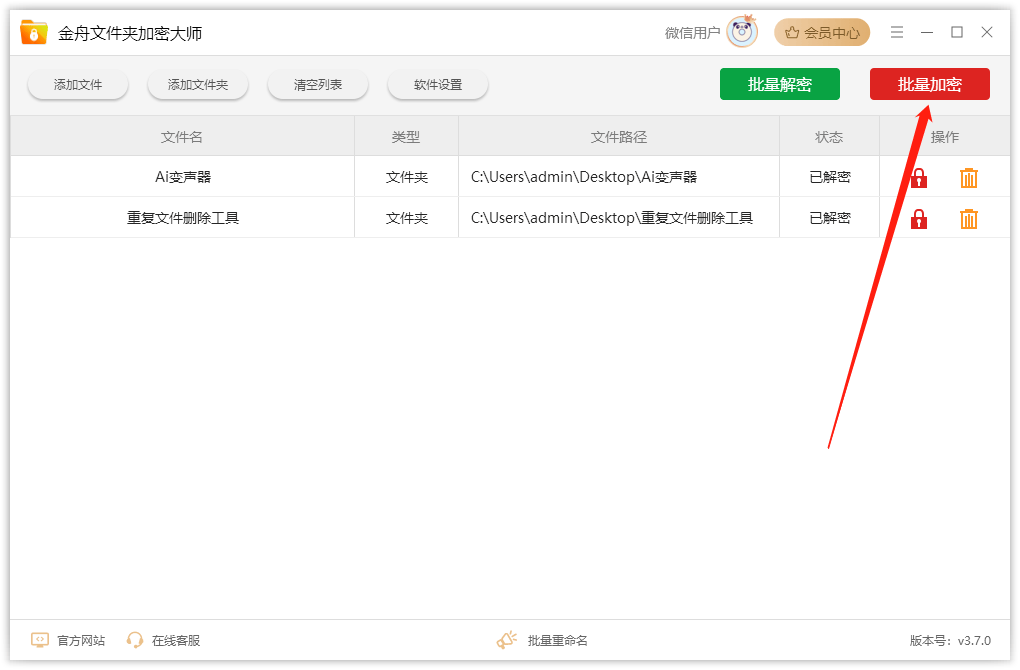Start 批量解密 batch decryption
The image size is (1020, 670).
pos(780,84)
